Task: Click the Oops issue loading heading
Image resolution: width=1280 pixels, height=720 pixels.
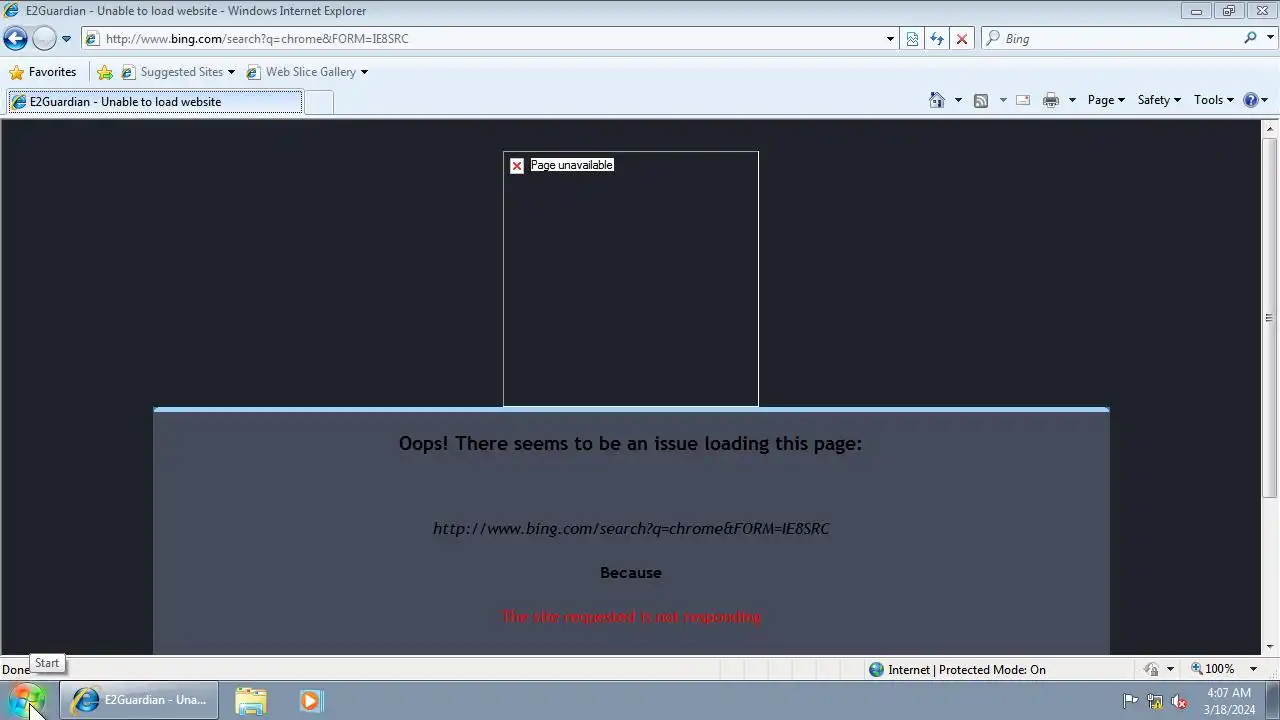Action: pyautogui.click(x=630, y=443)
